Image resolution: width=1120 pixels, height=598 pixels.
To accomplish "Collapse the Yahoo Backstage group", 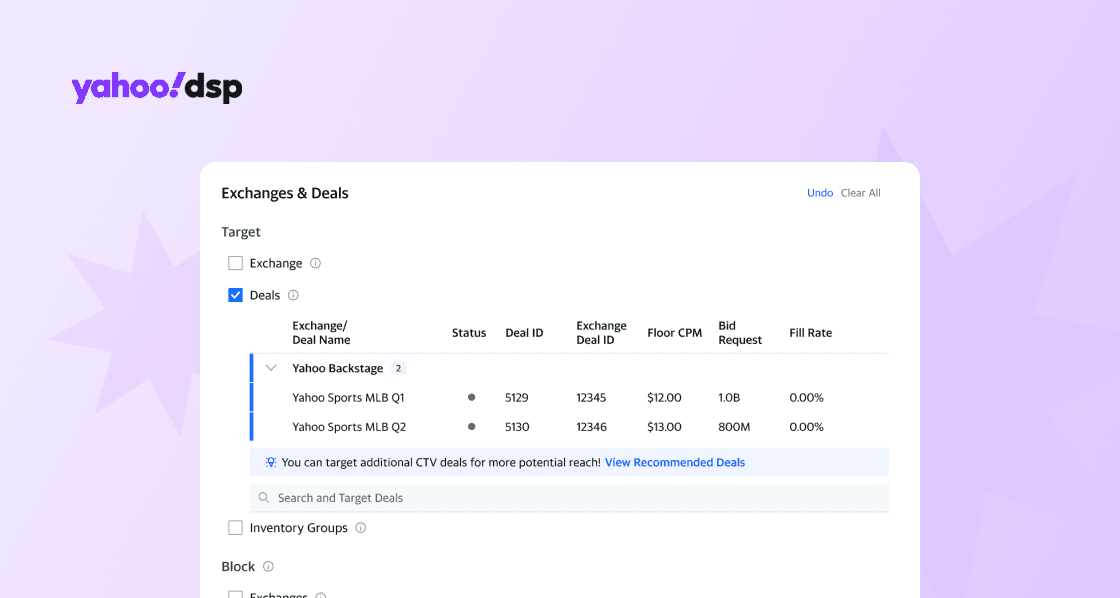I will click(x=271, y=369).
